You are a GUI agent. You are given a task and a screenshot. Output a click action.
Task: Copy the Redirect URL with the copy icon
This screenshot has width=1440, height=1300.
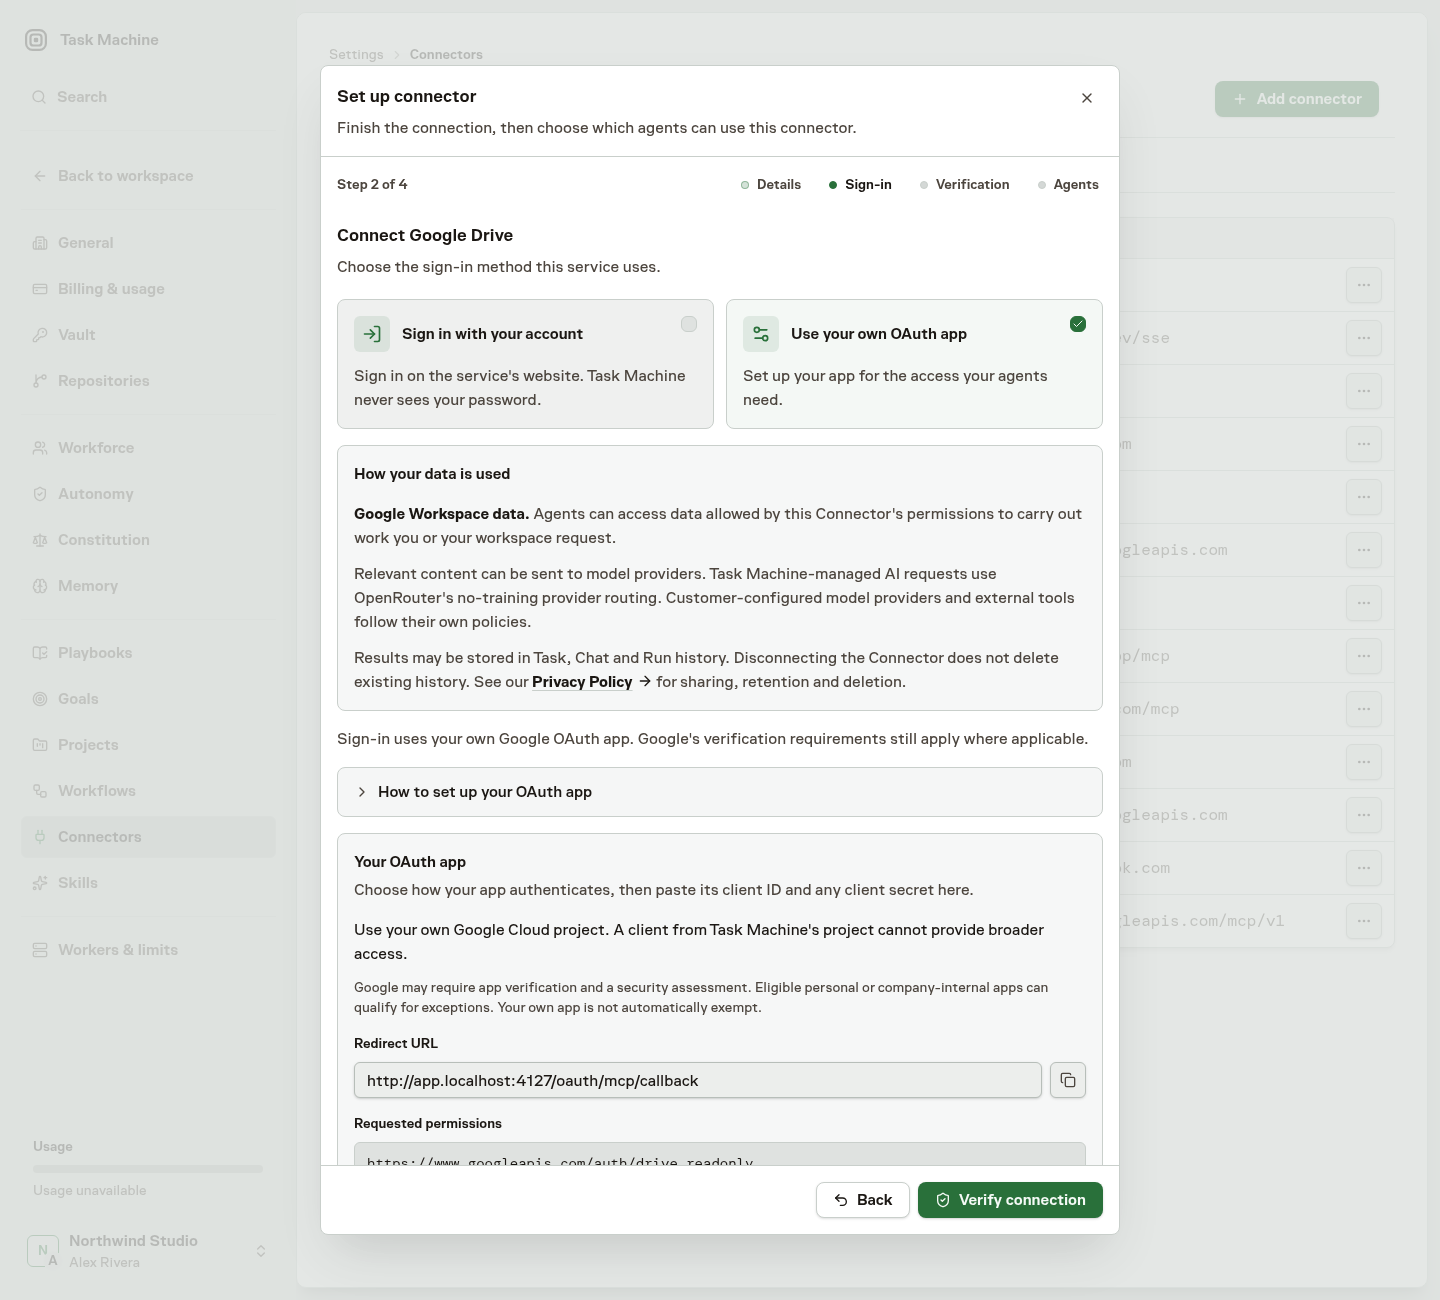tap(1068, 1080)
